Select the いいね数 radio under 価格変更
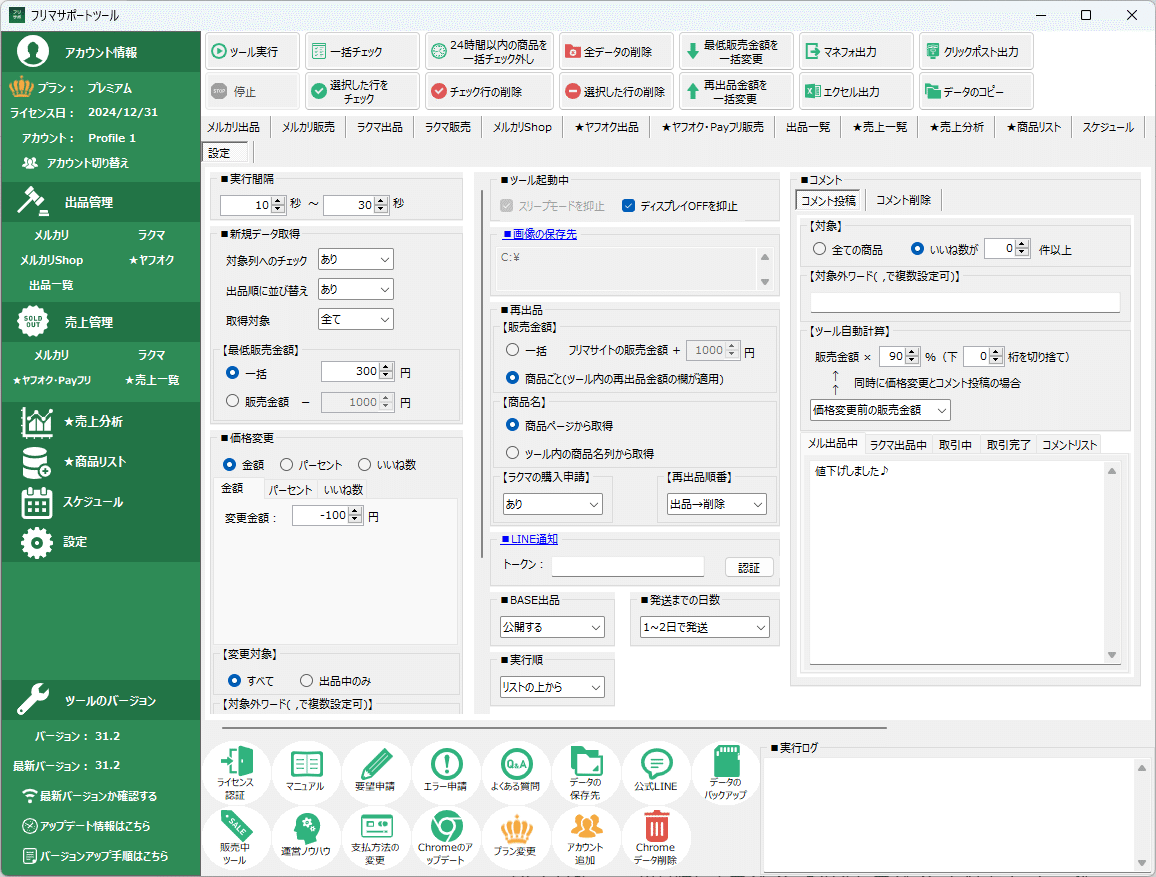 364,465
